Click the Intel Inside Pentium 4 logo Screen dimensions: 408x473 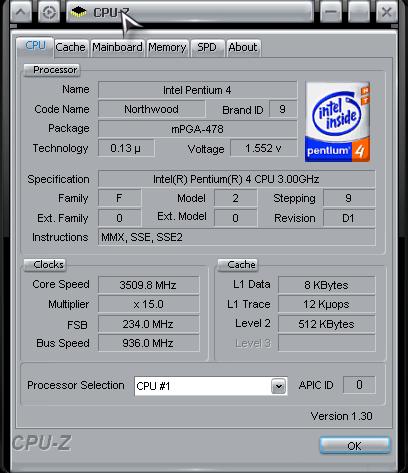[337, 122]
